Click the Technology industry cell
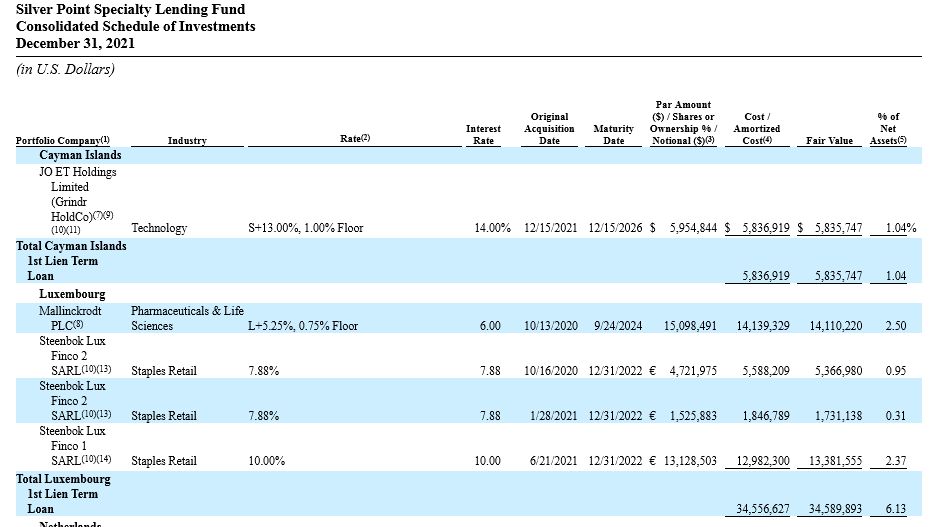Viewport: 939px width, 527px height. [159, 228]
